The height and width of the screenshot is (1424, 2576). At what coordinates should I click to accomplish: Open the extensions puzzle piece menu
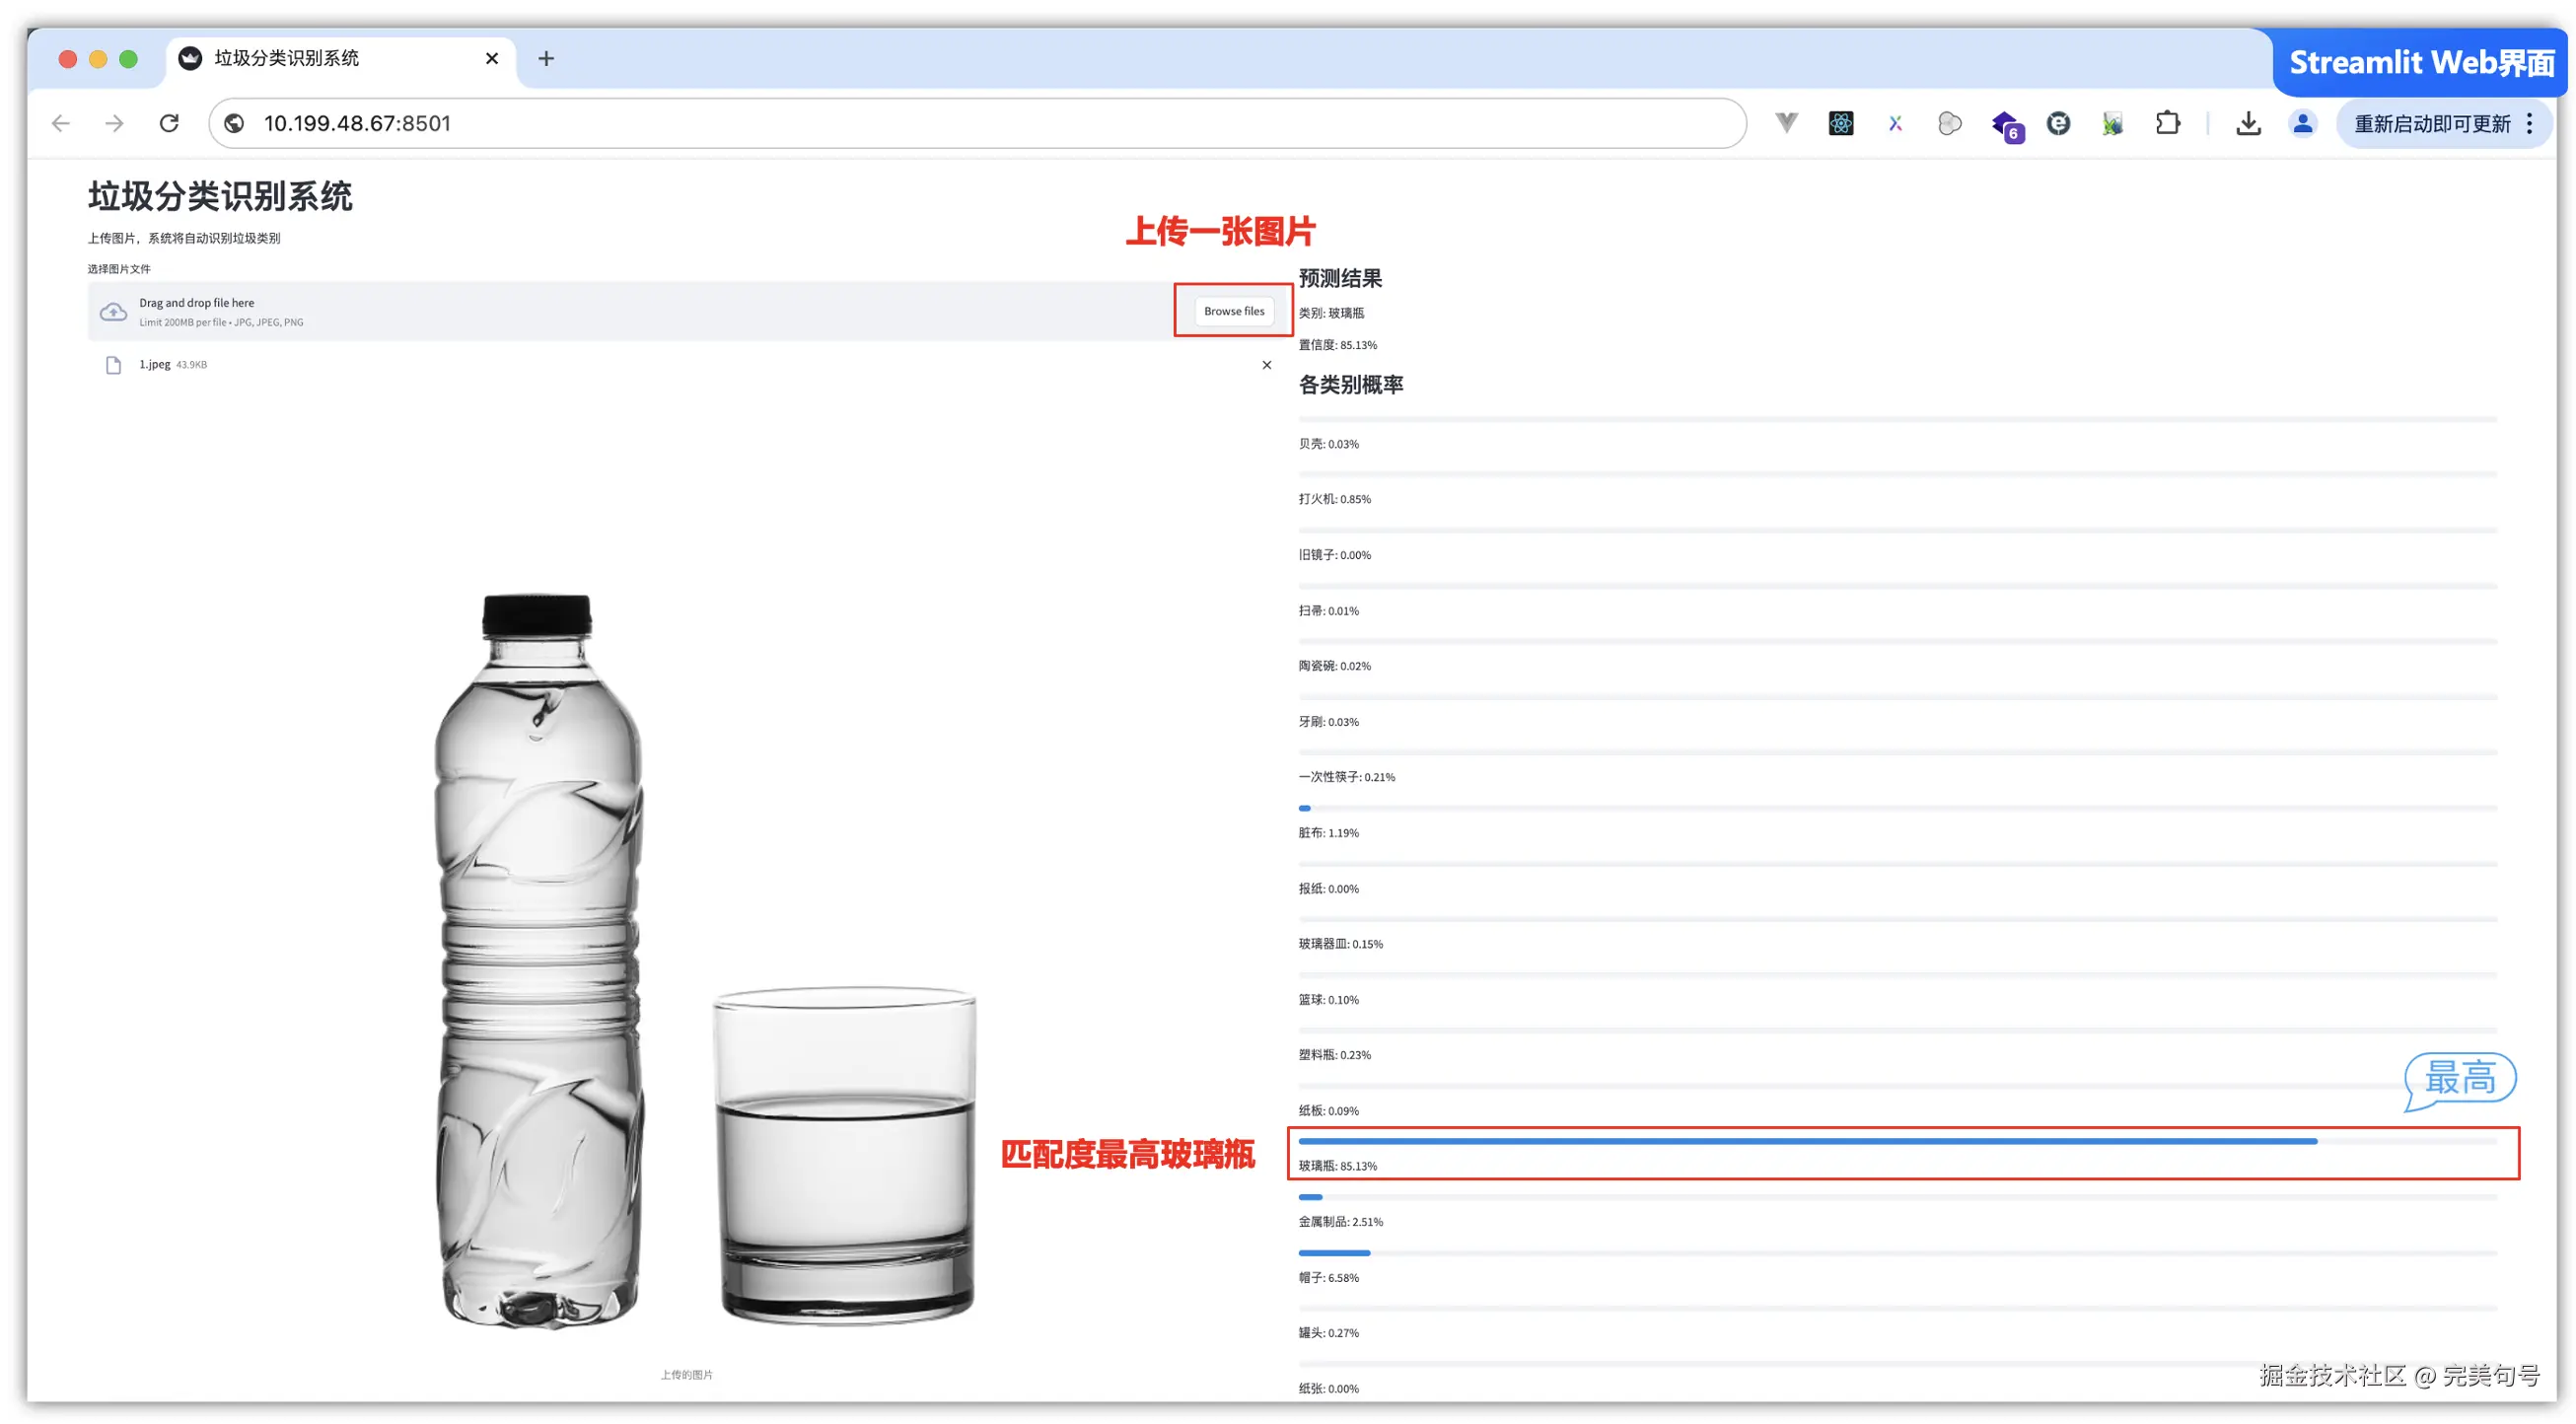pos(2167,123)
